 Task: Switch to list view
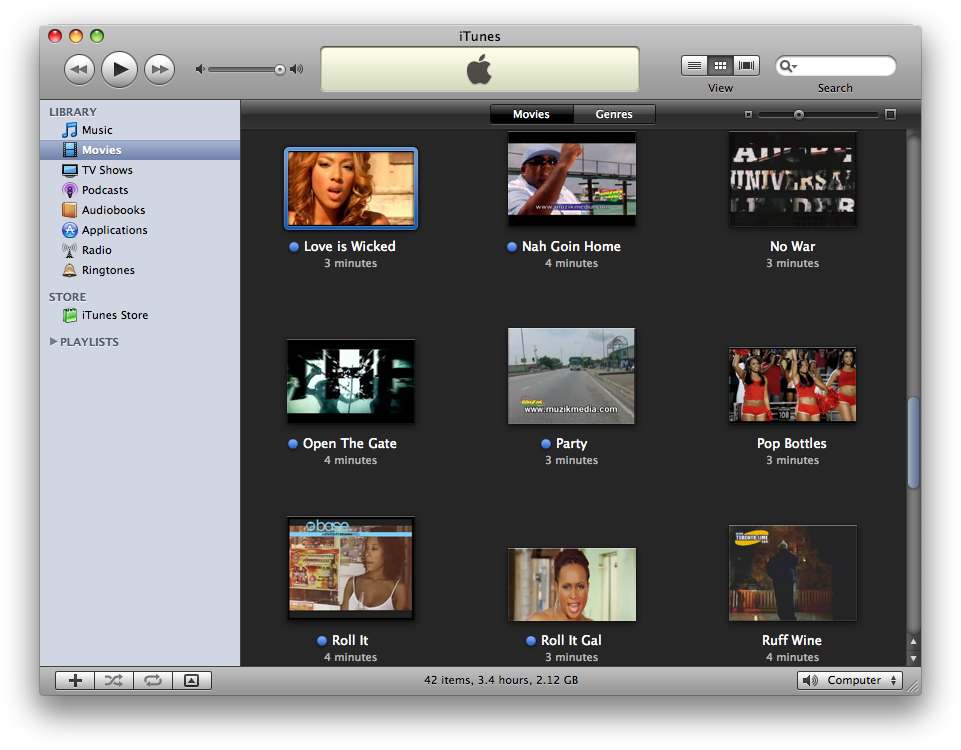click(x=694, y=66)
